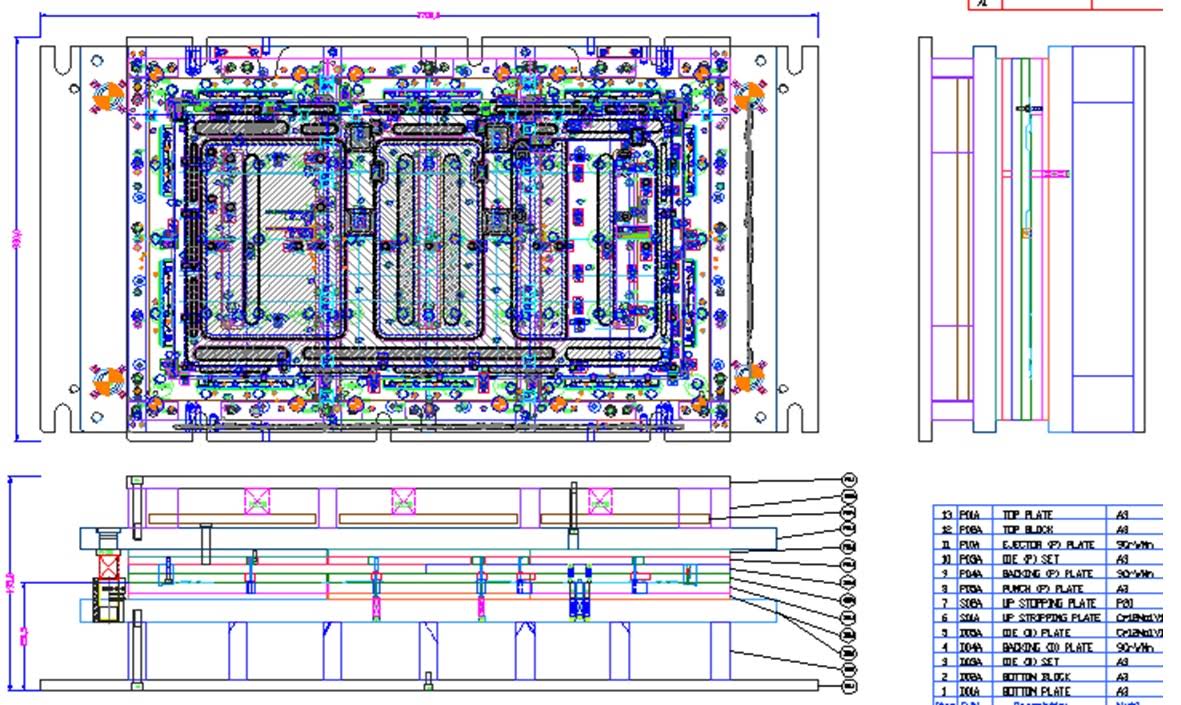Click the vertical height dimension of plan view
Image resolution: width=1181 pixels, height=705 pixels.
(x=17, y=240)
